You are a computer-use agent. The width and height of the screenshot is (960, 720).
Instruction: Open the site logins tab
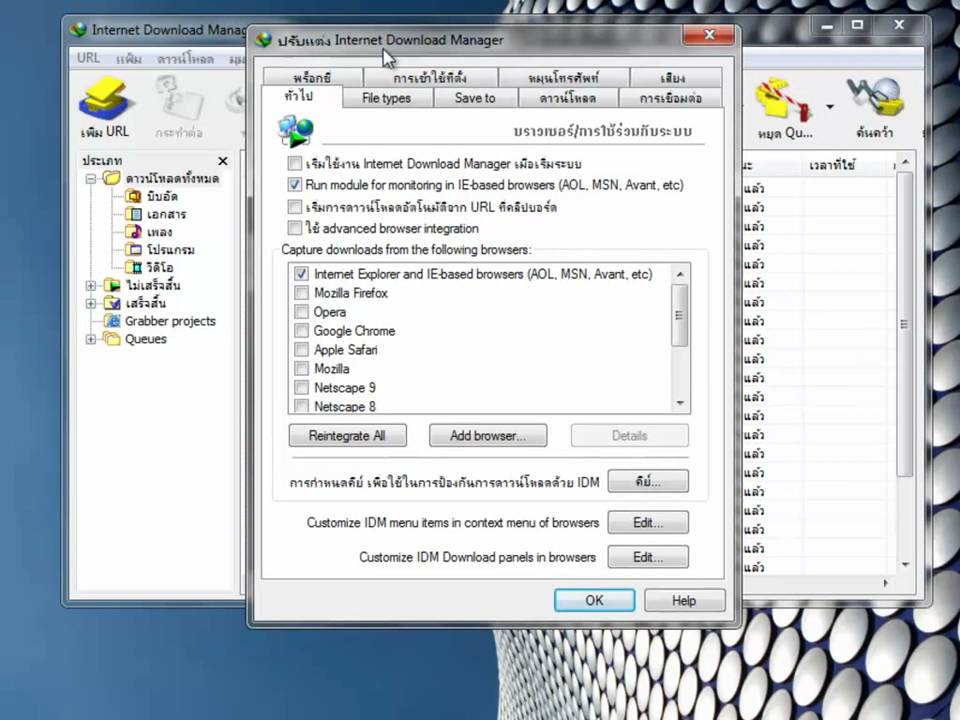(x=430, y=78)
